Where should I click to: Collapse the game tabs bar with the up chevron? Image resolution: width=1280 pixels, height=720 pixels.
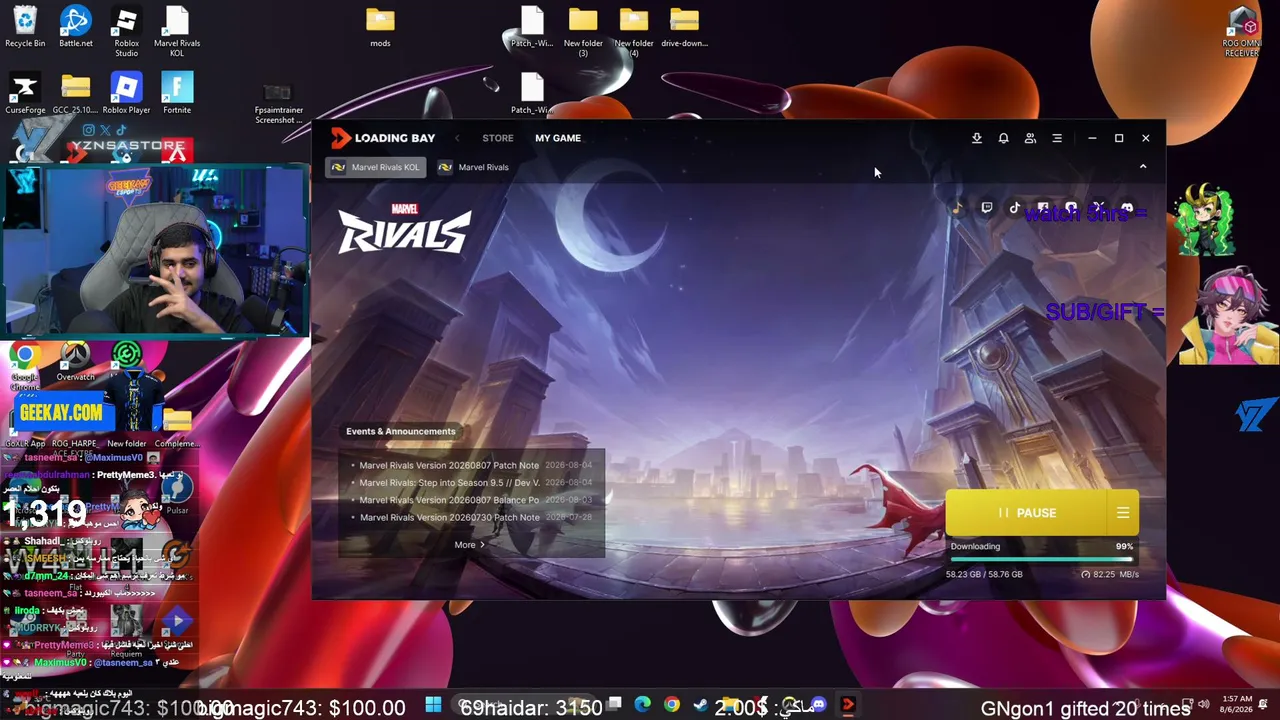point(1143,167)
